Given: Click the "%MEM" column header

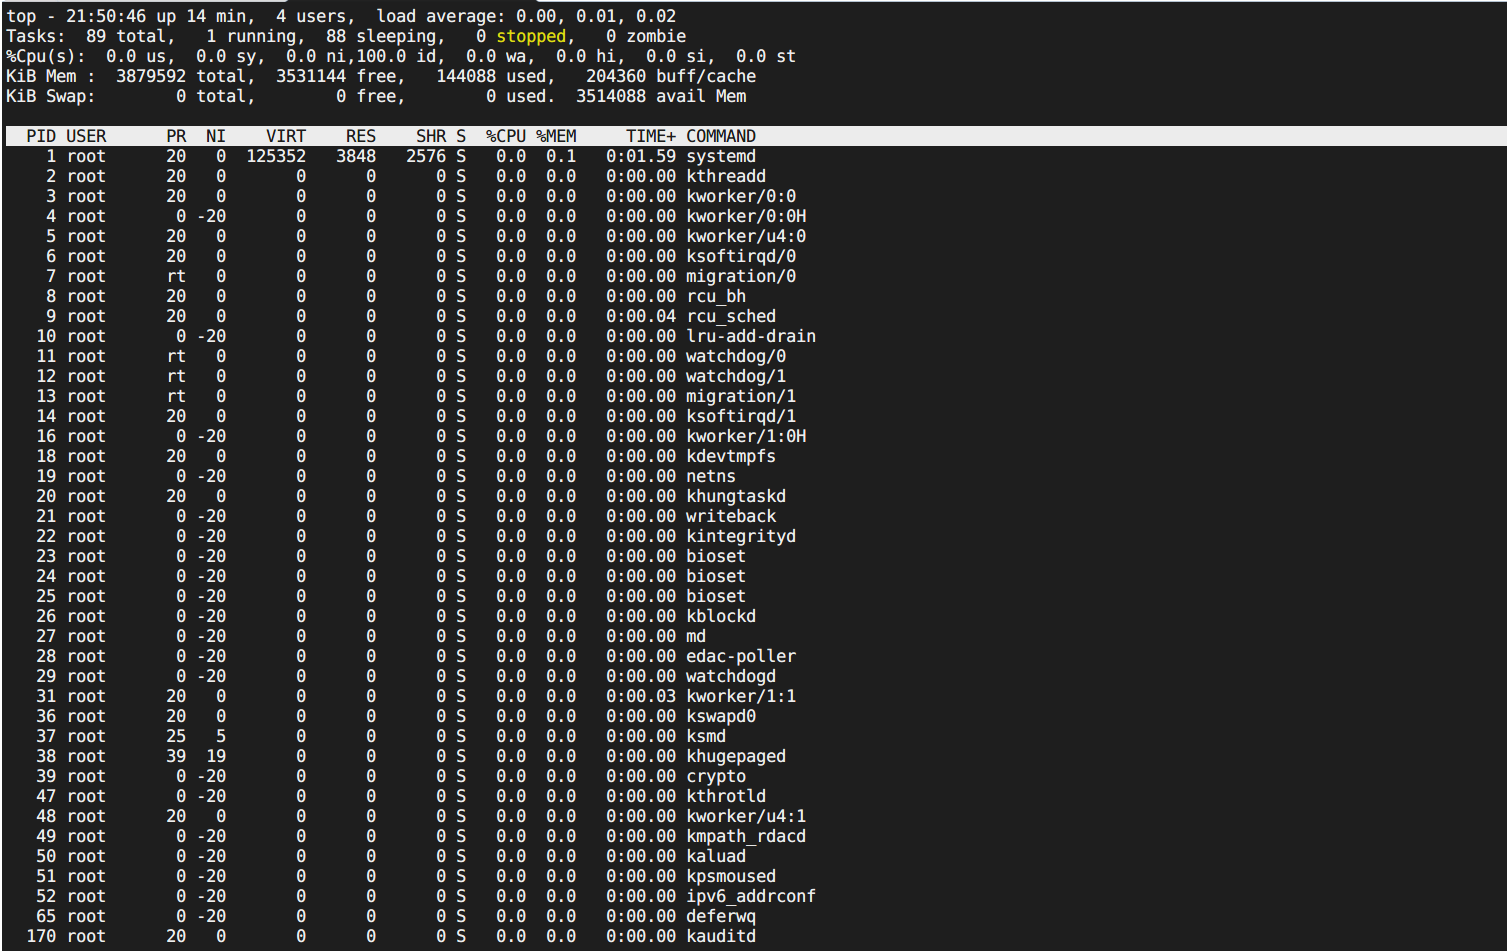Looking at the screenshot, I should 556,136.
